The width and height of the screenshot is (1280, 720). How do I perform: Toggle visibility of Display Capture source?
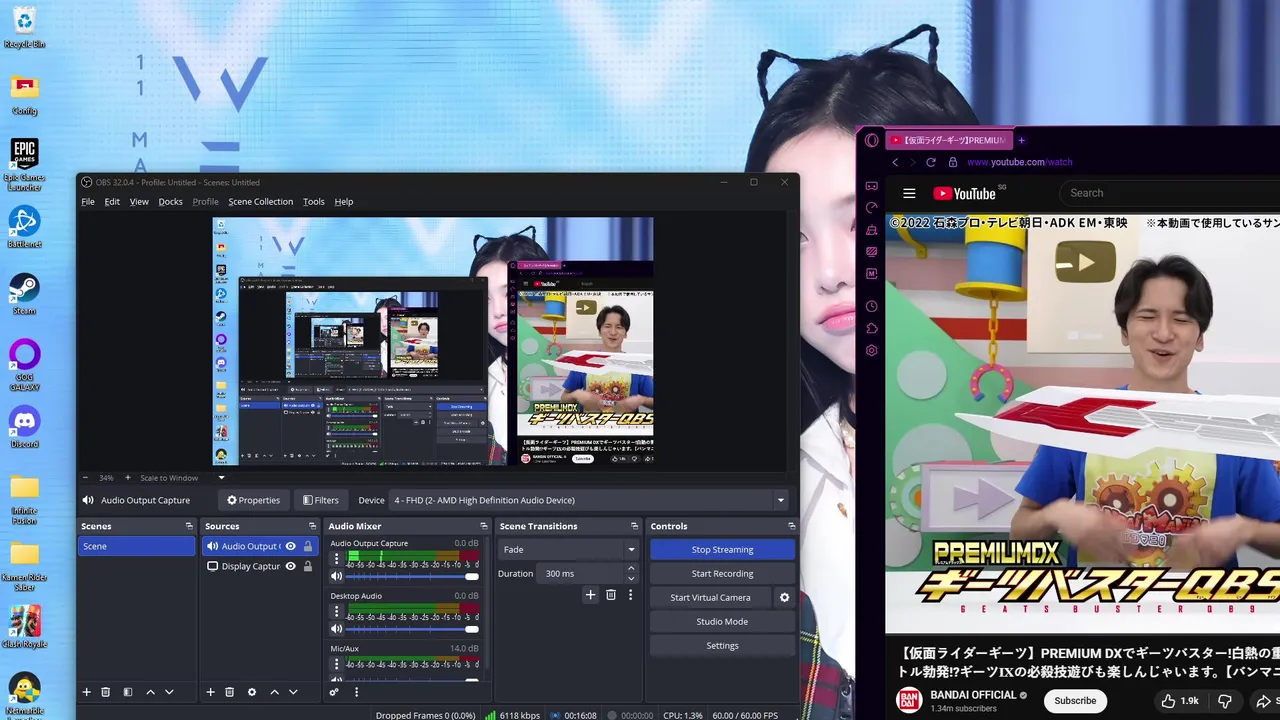[291, 566]
